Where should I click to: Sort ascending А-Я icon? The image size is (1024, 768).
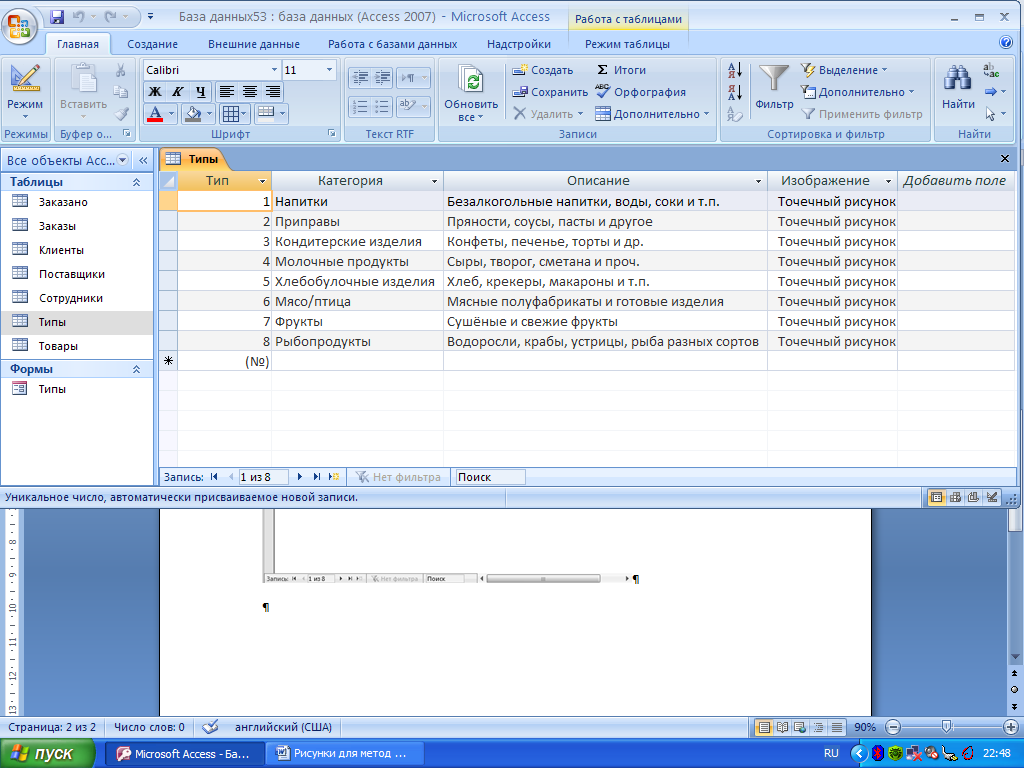click(x=735, y=70)
